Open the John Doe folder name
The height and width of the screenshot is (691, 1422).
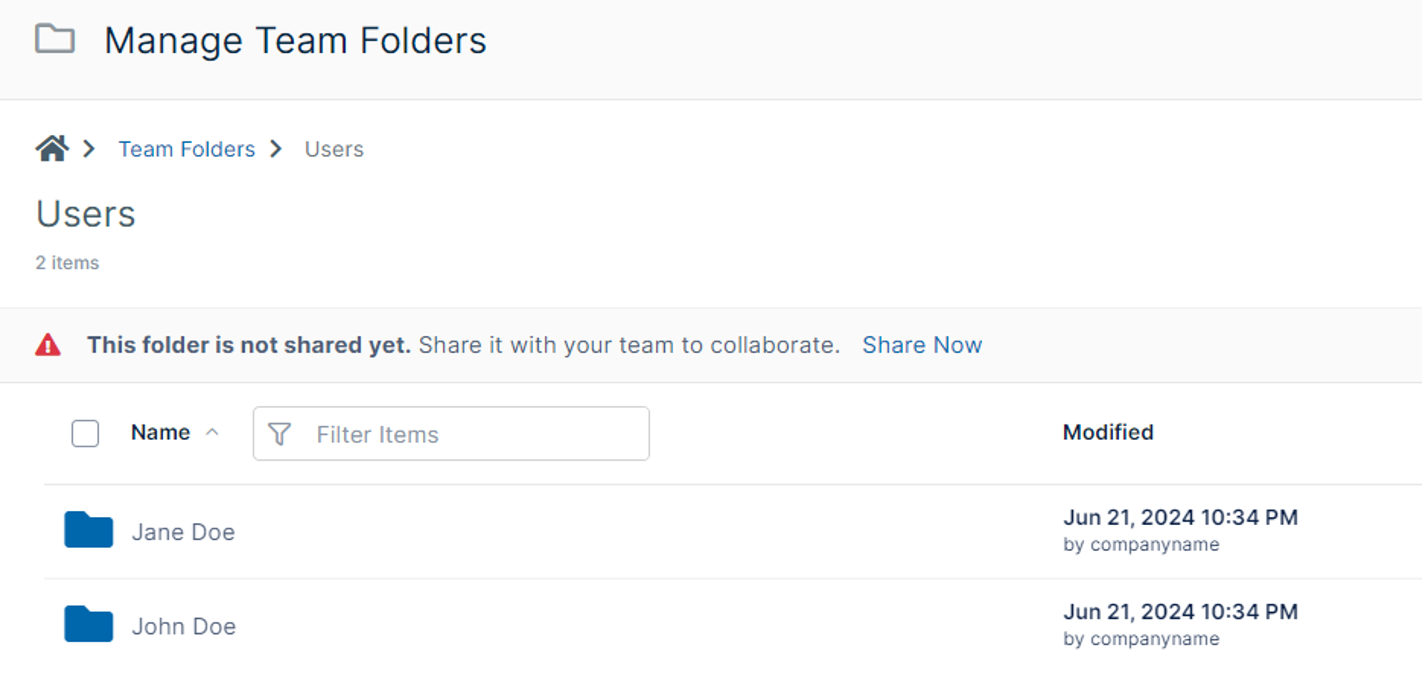click(184, 626)
